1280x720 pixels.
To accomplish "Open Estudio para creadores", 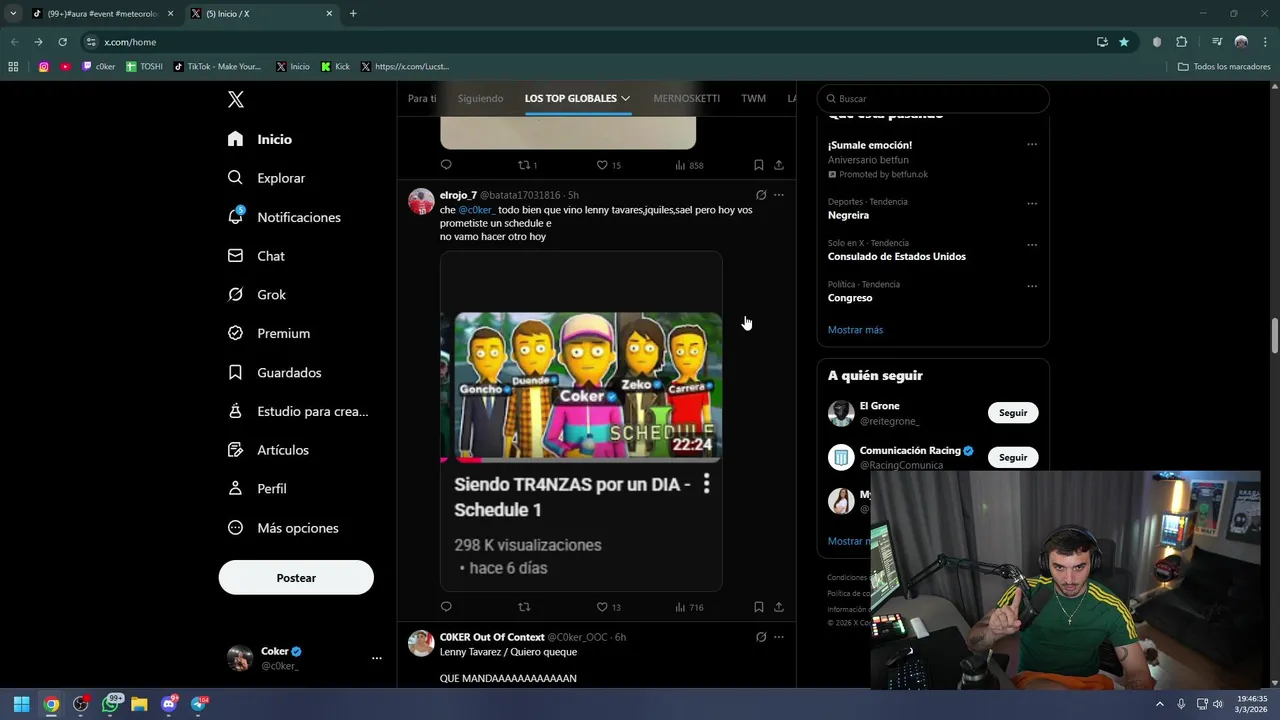I will [298, 411].
